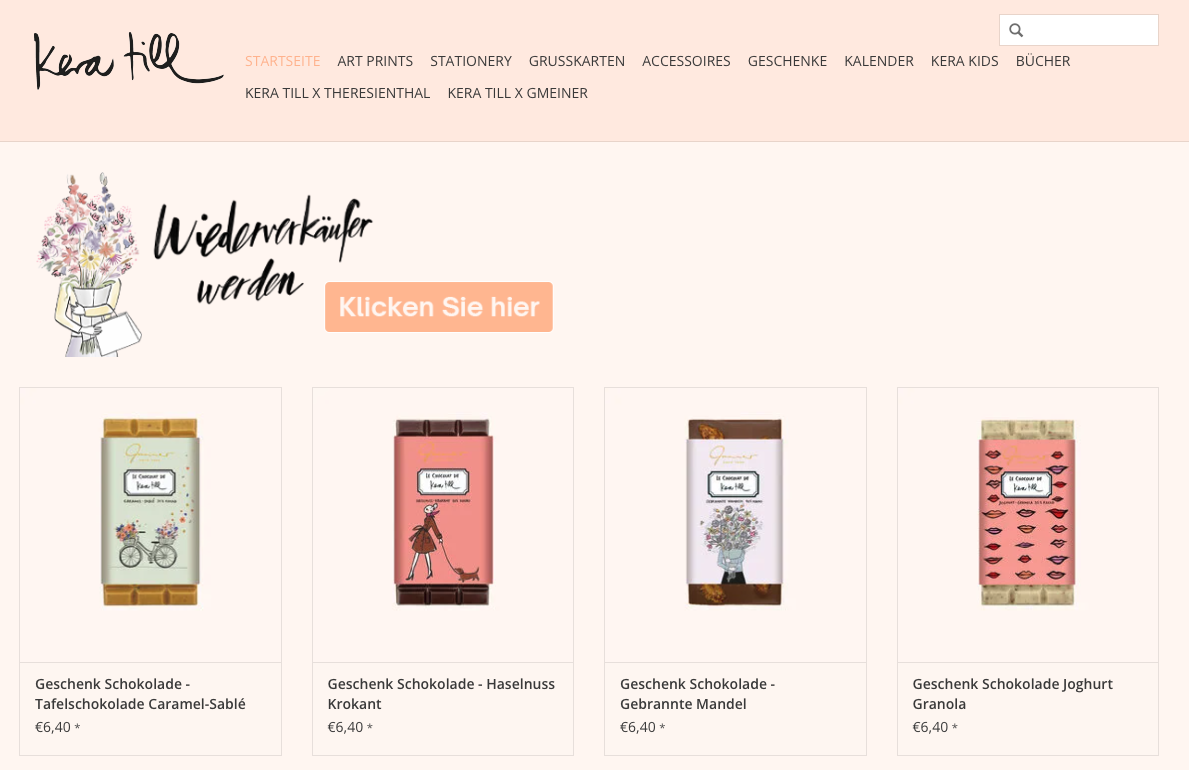
Task: Open the Startseite menu item
Action: point(282,61)
